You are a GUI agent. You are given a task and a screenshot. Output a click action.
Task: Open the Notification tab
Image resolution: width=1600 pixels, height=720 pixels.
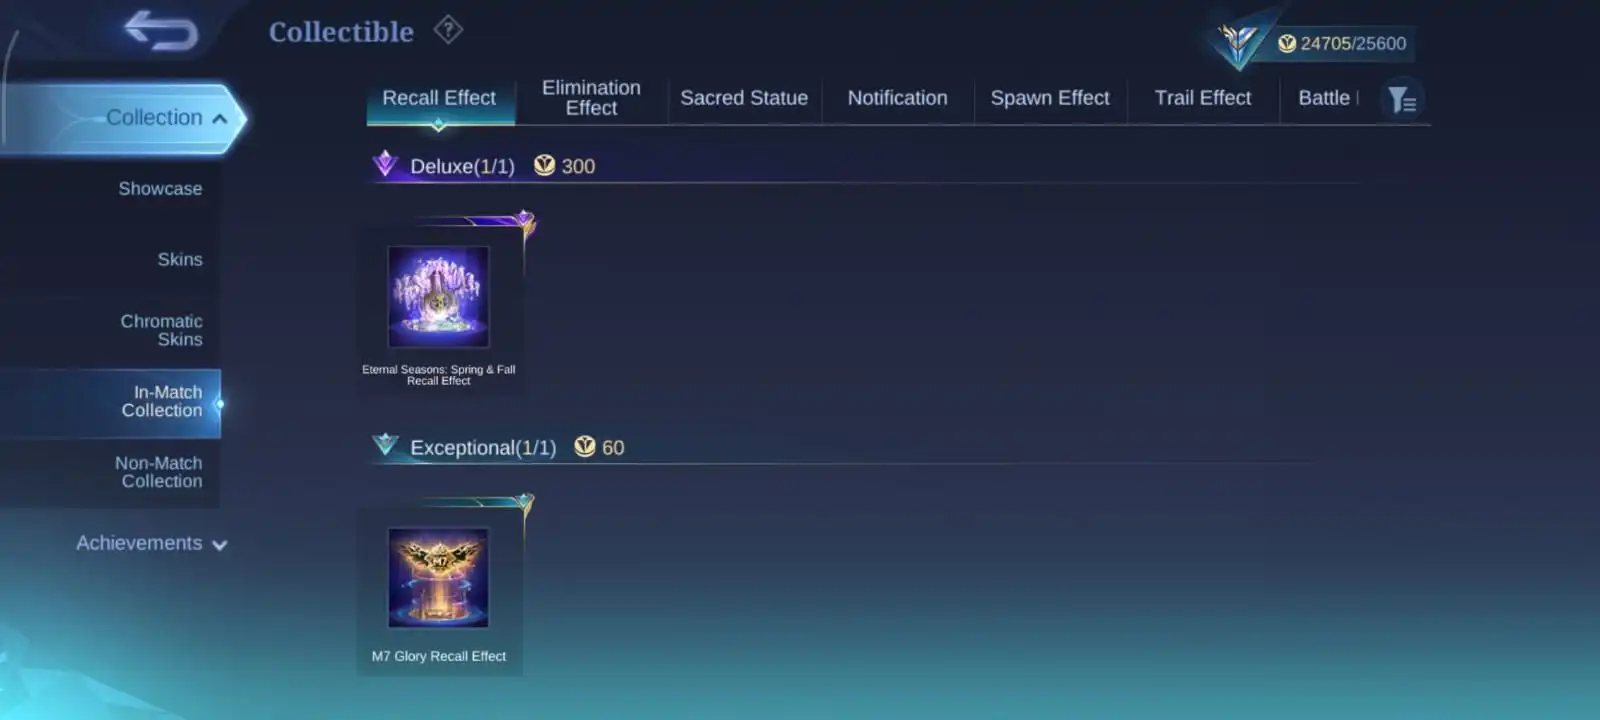click(x=897, y=98)
